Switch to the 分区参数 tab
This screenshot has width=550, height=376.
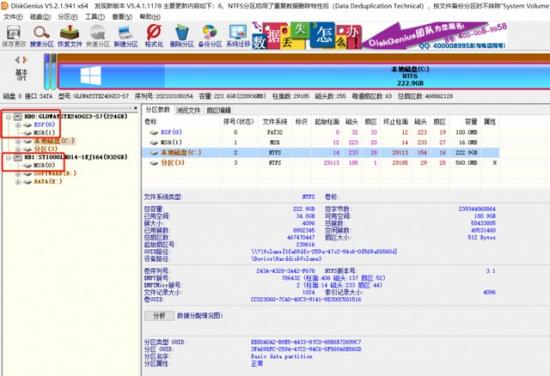(157, 110)
